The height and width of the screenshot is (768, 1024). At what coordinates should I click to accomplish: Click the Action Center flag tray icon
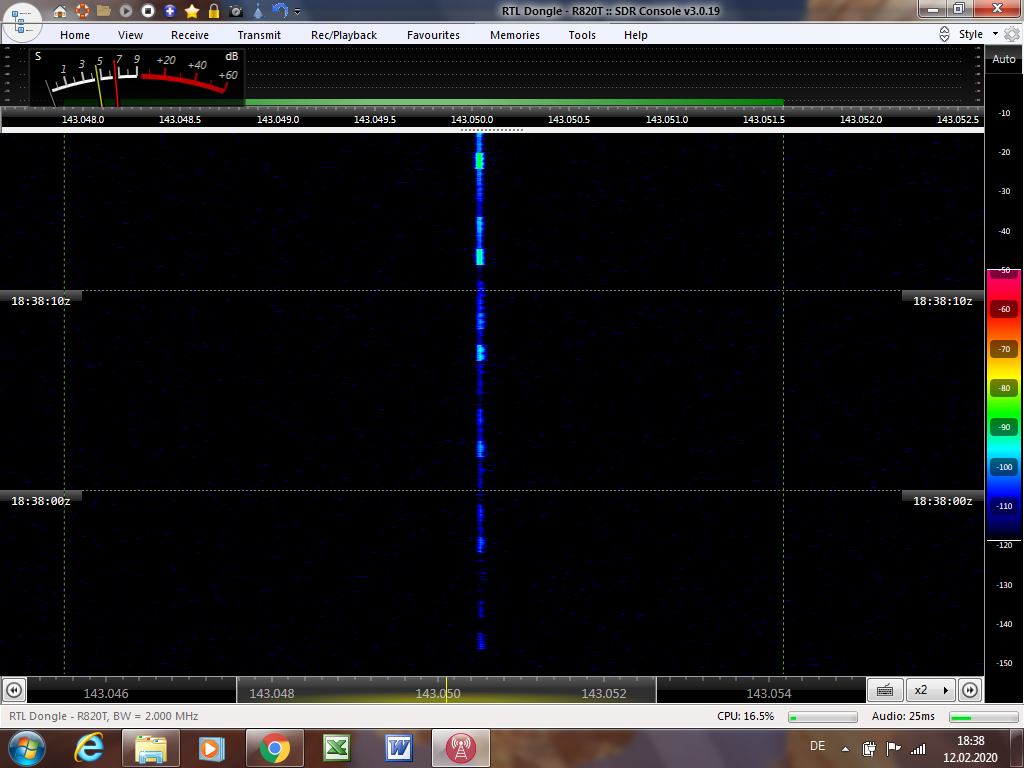coord(893,748)
